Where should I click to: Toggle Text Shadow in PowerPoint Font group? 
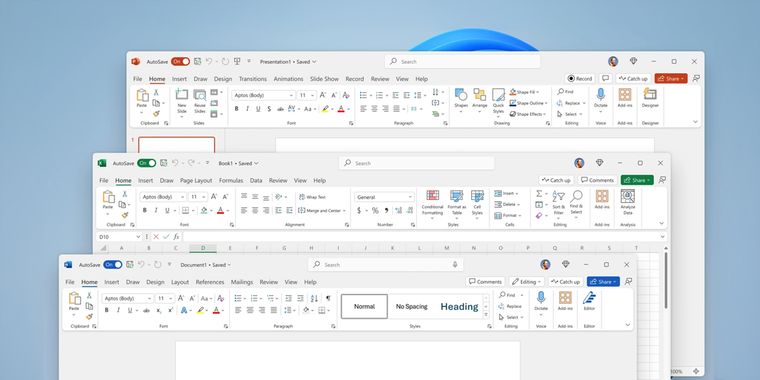point(269,109)
